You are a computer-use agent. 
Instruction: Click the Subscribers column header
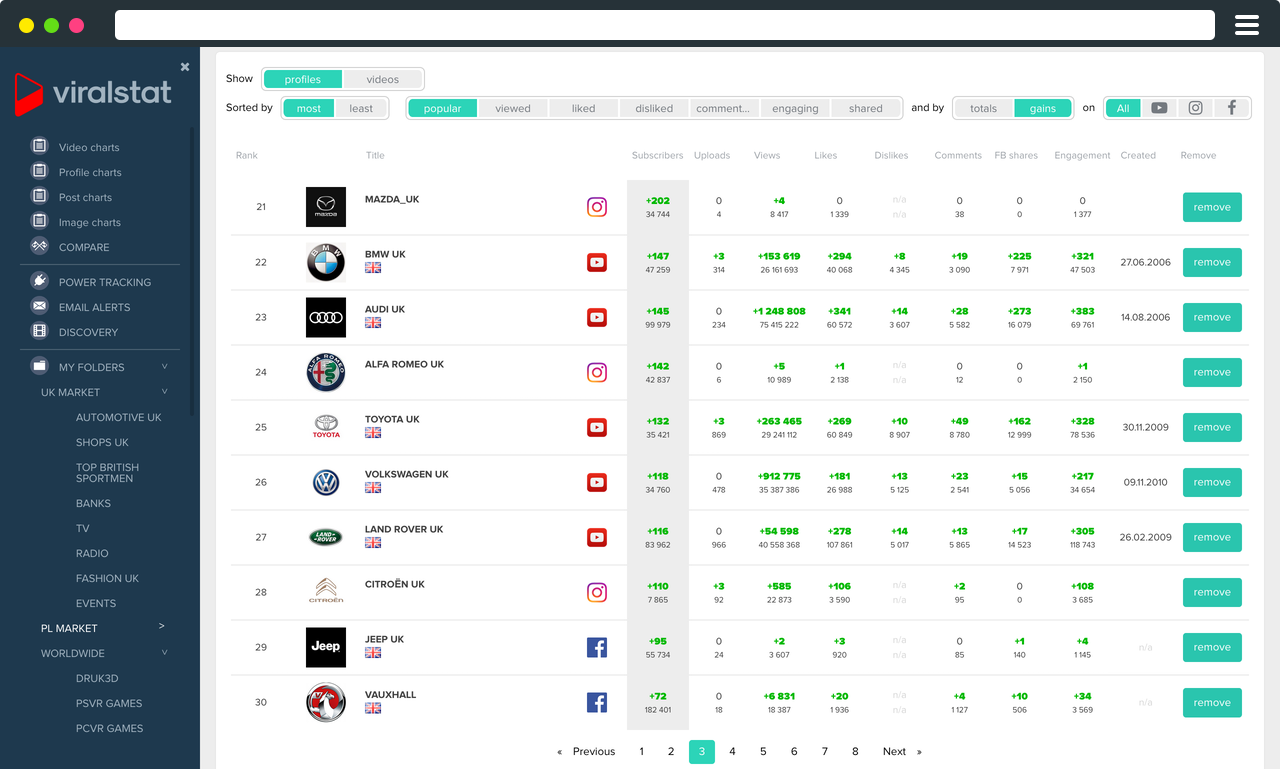(657, 155)
